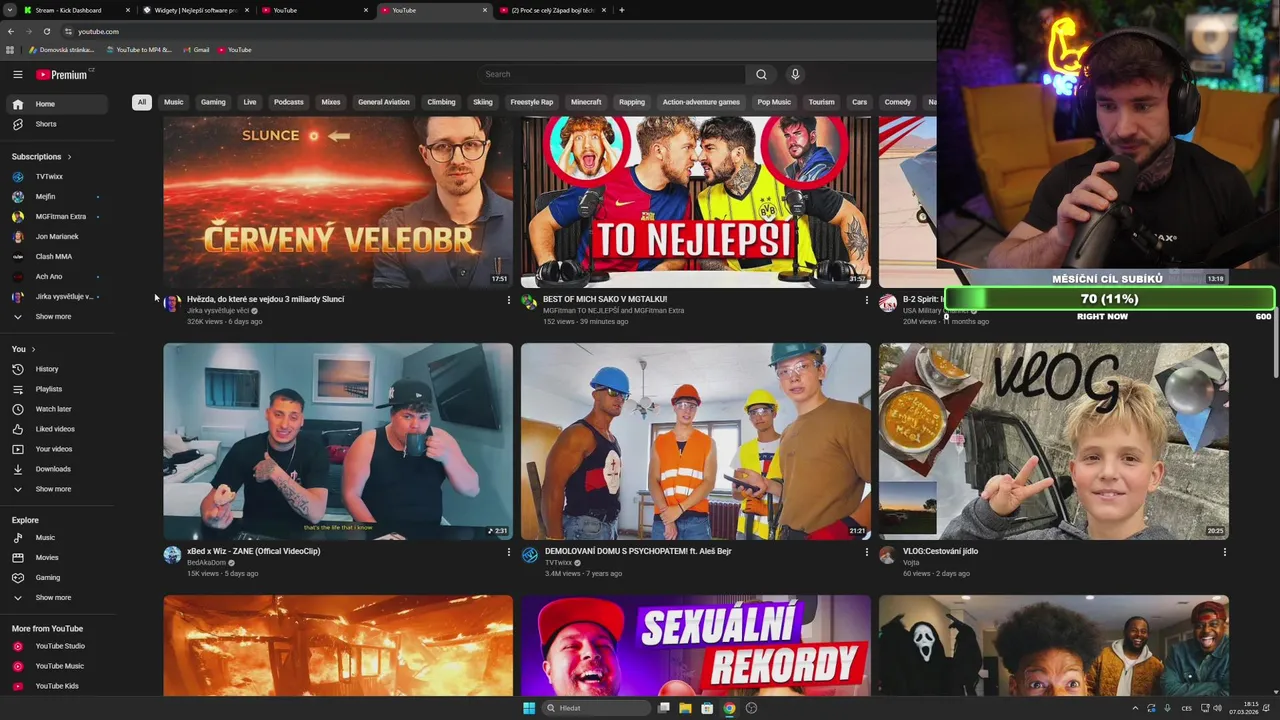The image size is (1280, 720).
Task: Open the Watch later list
Action: coord(57,409)
